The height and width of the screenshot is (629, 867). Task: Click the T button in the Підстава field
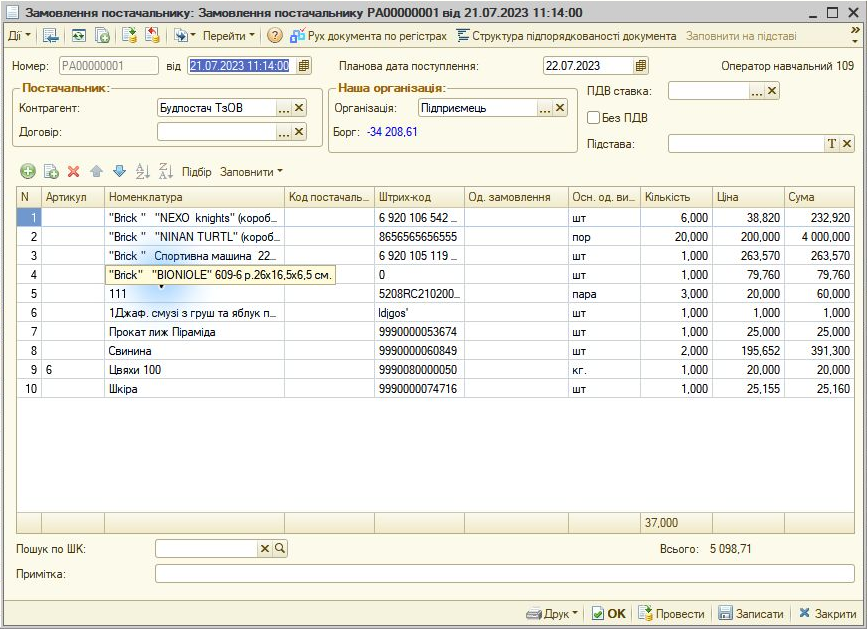tap(832, 144)
